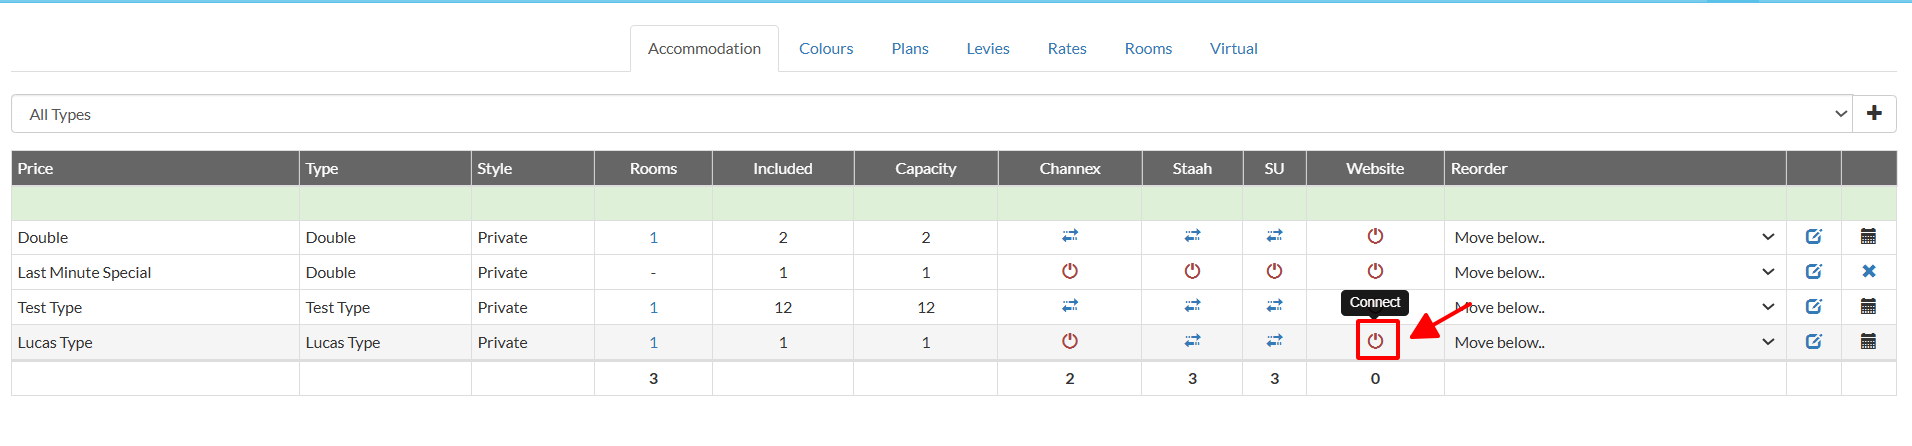Toggle Channex power icon for Lucas Type
The width and height of the screenshot is (1912, 446).
1070,341
